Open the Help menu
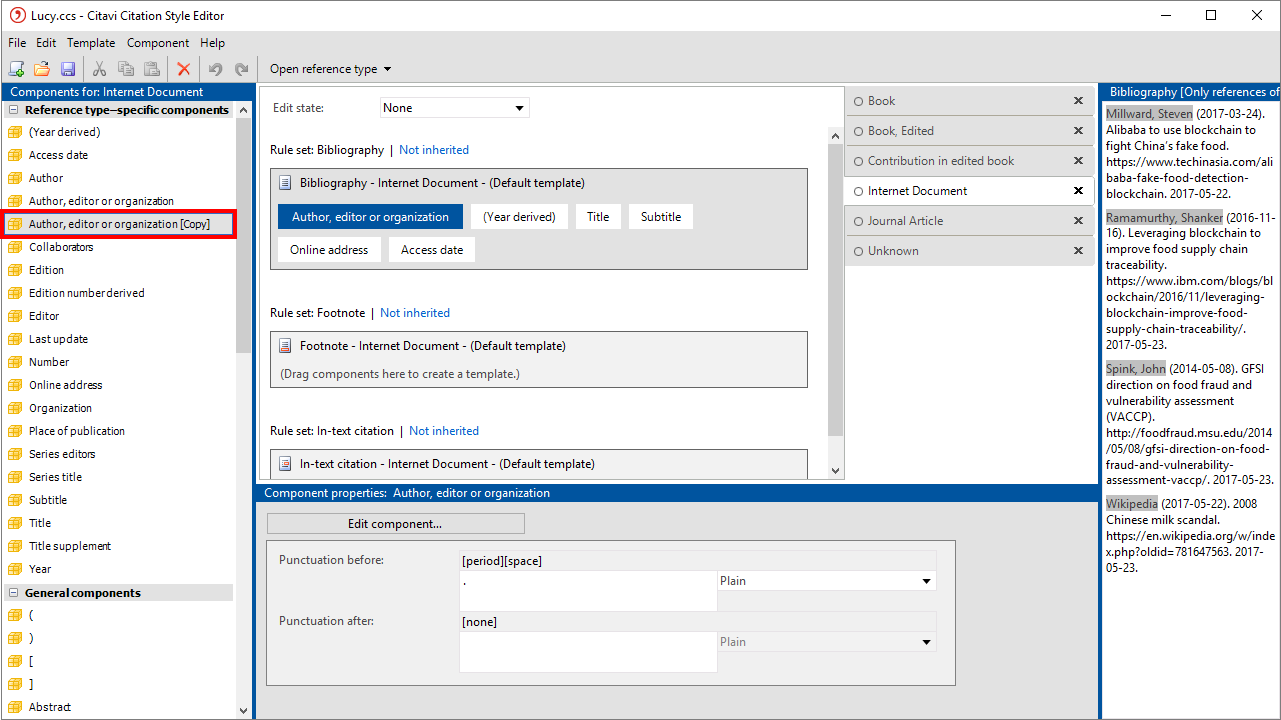Viewport: 1281px width, 720px height. [x=212, y=43]
